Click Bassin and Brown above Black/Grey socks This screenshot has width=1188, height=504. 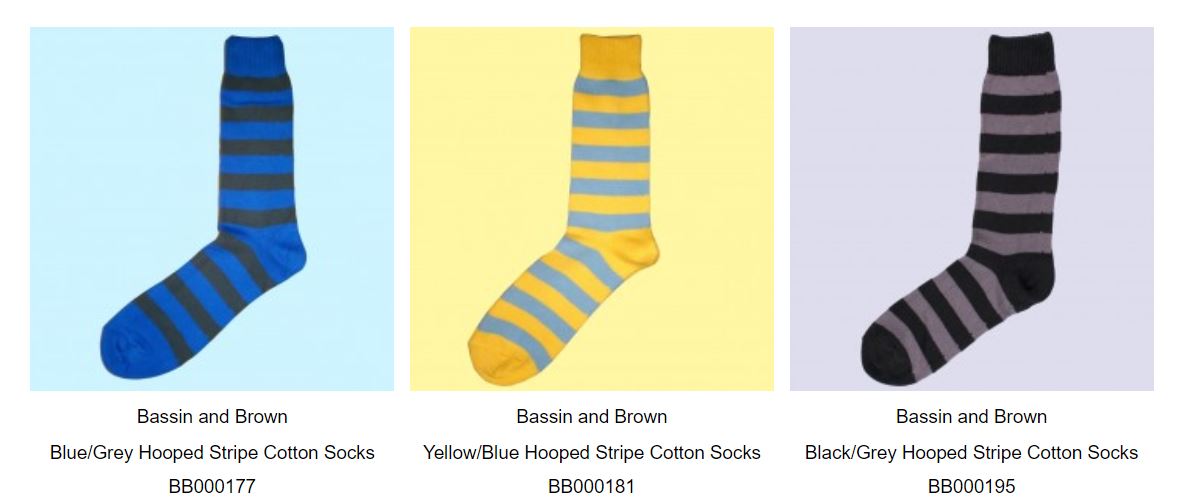(x=971, y=416)
